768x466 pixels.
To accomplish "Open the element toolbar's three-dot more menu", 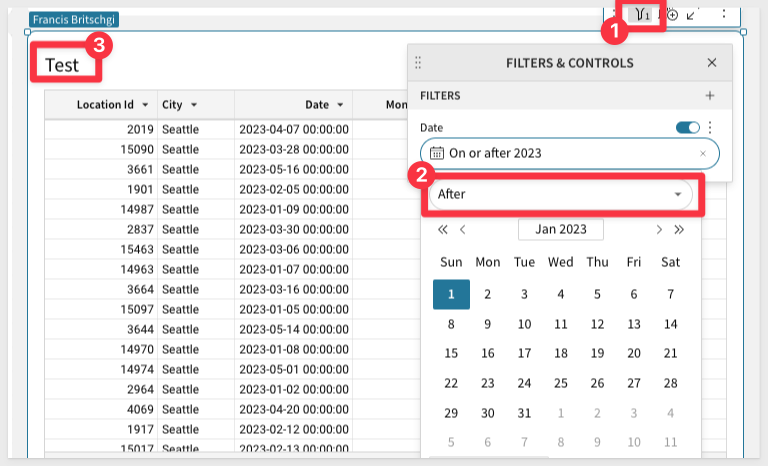I will click(x=723, y=15).
